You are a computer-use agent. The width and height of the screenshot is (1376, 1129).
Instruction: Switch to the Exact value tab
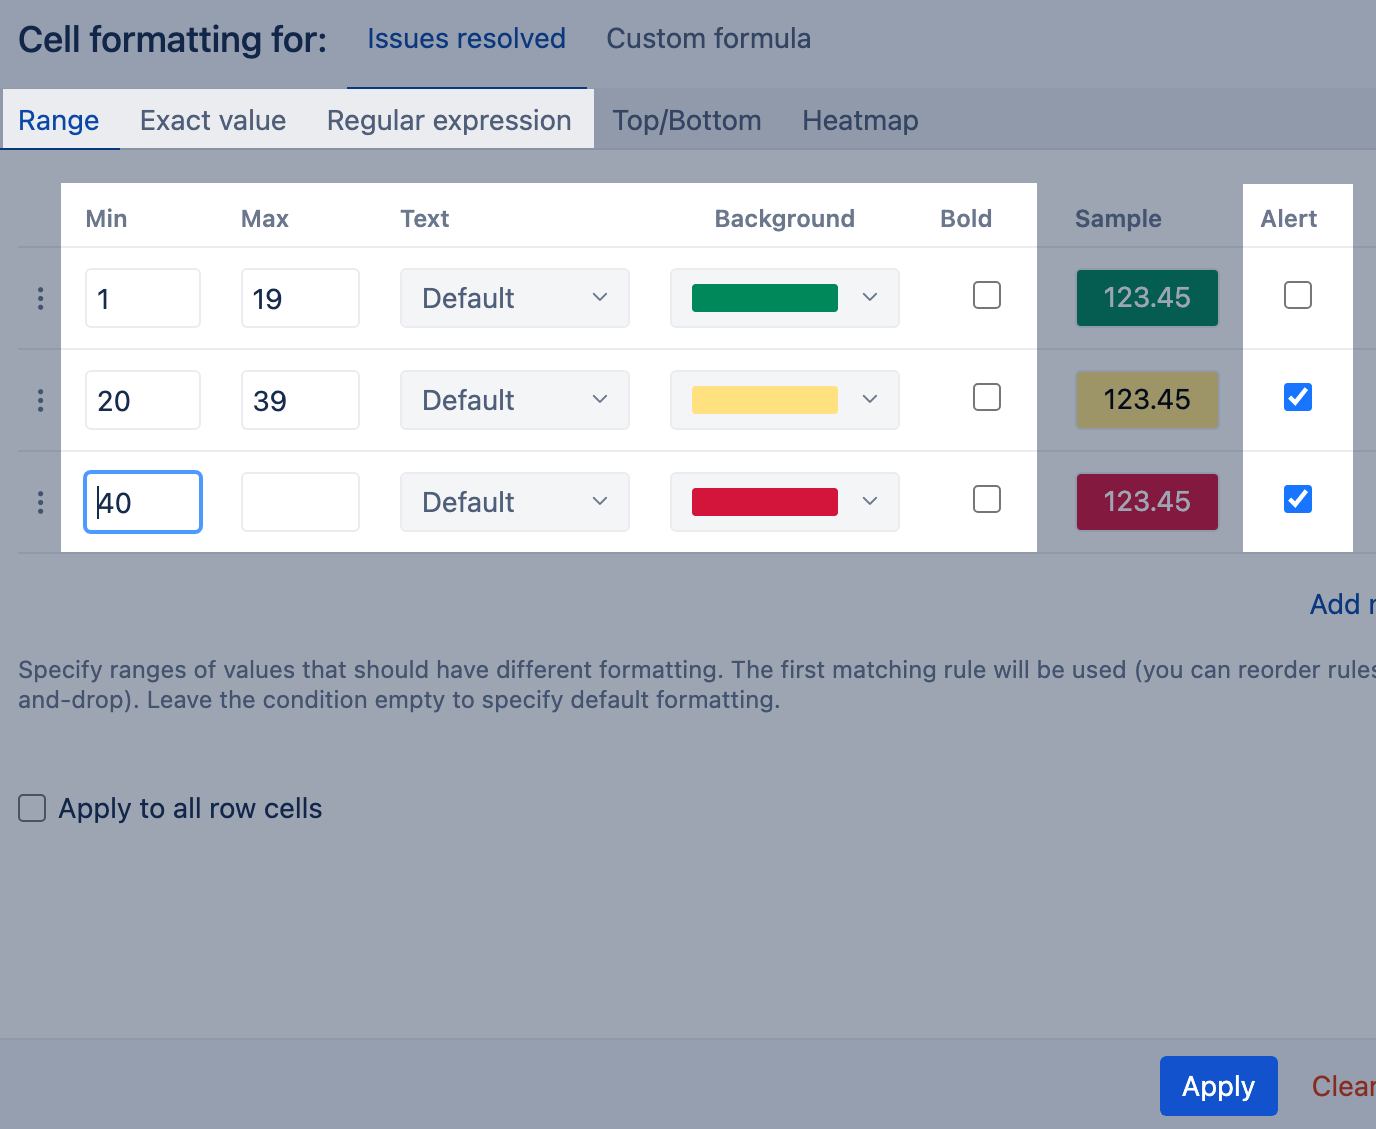click(x=212, y=120)
